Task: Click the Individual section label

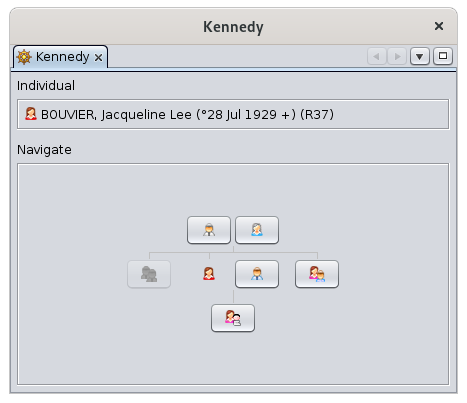Action: tap(46, 86)
